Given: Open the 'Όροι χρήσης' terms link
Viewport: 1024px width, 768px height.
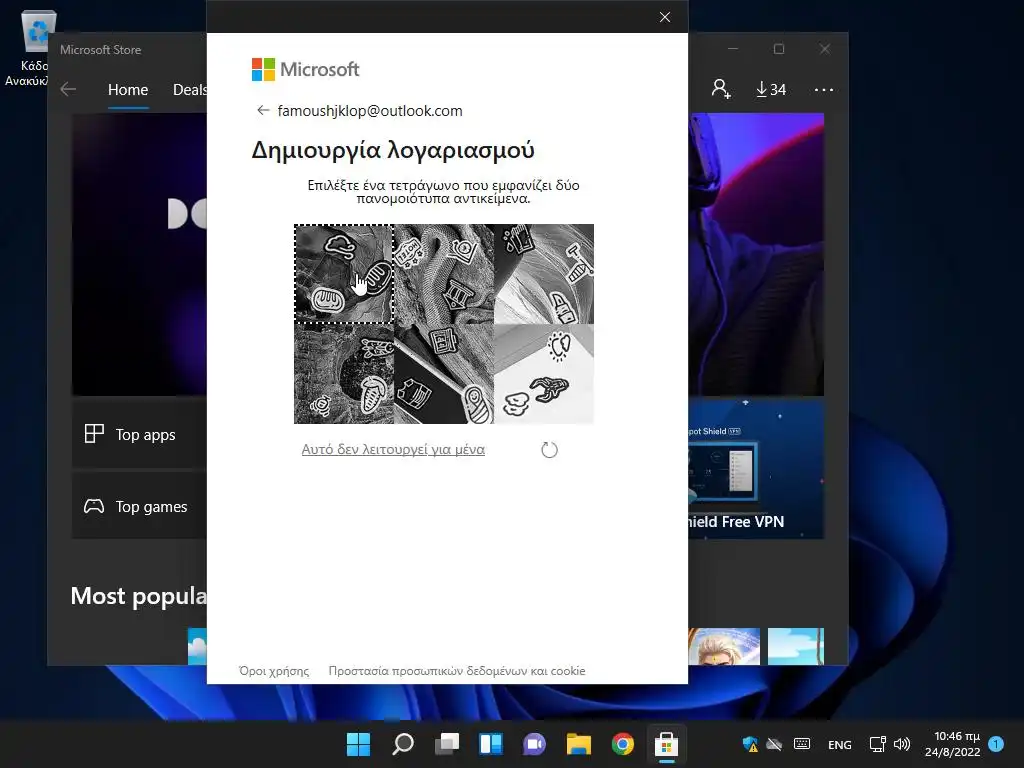Looking at the screenshot, I should click(x=274, y=671).
